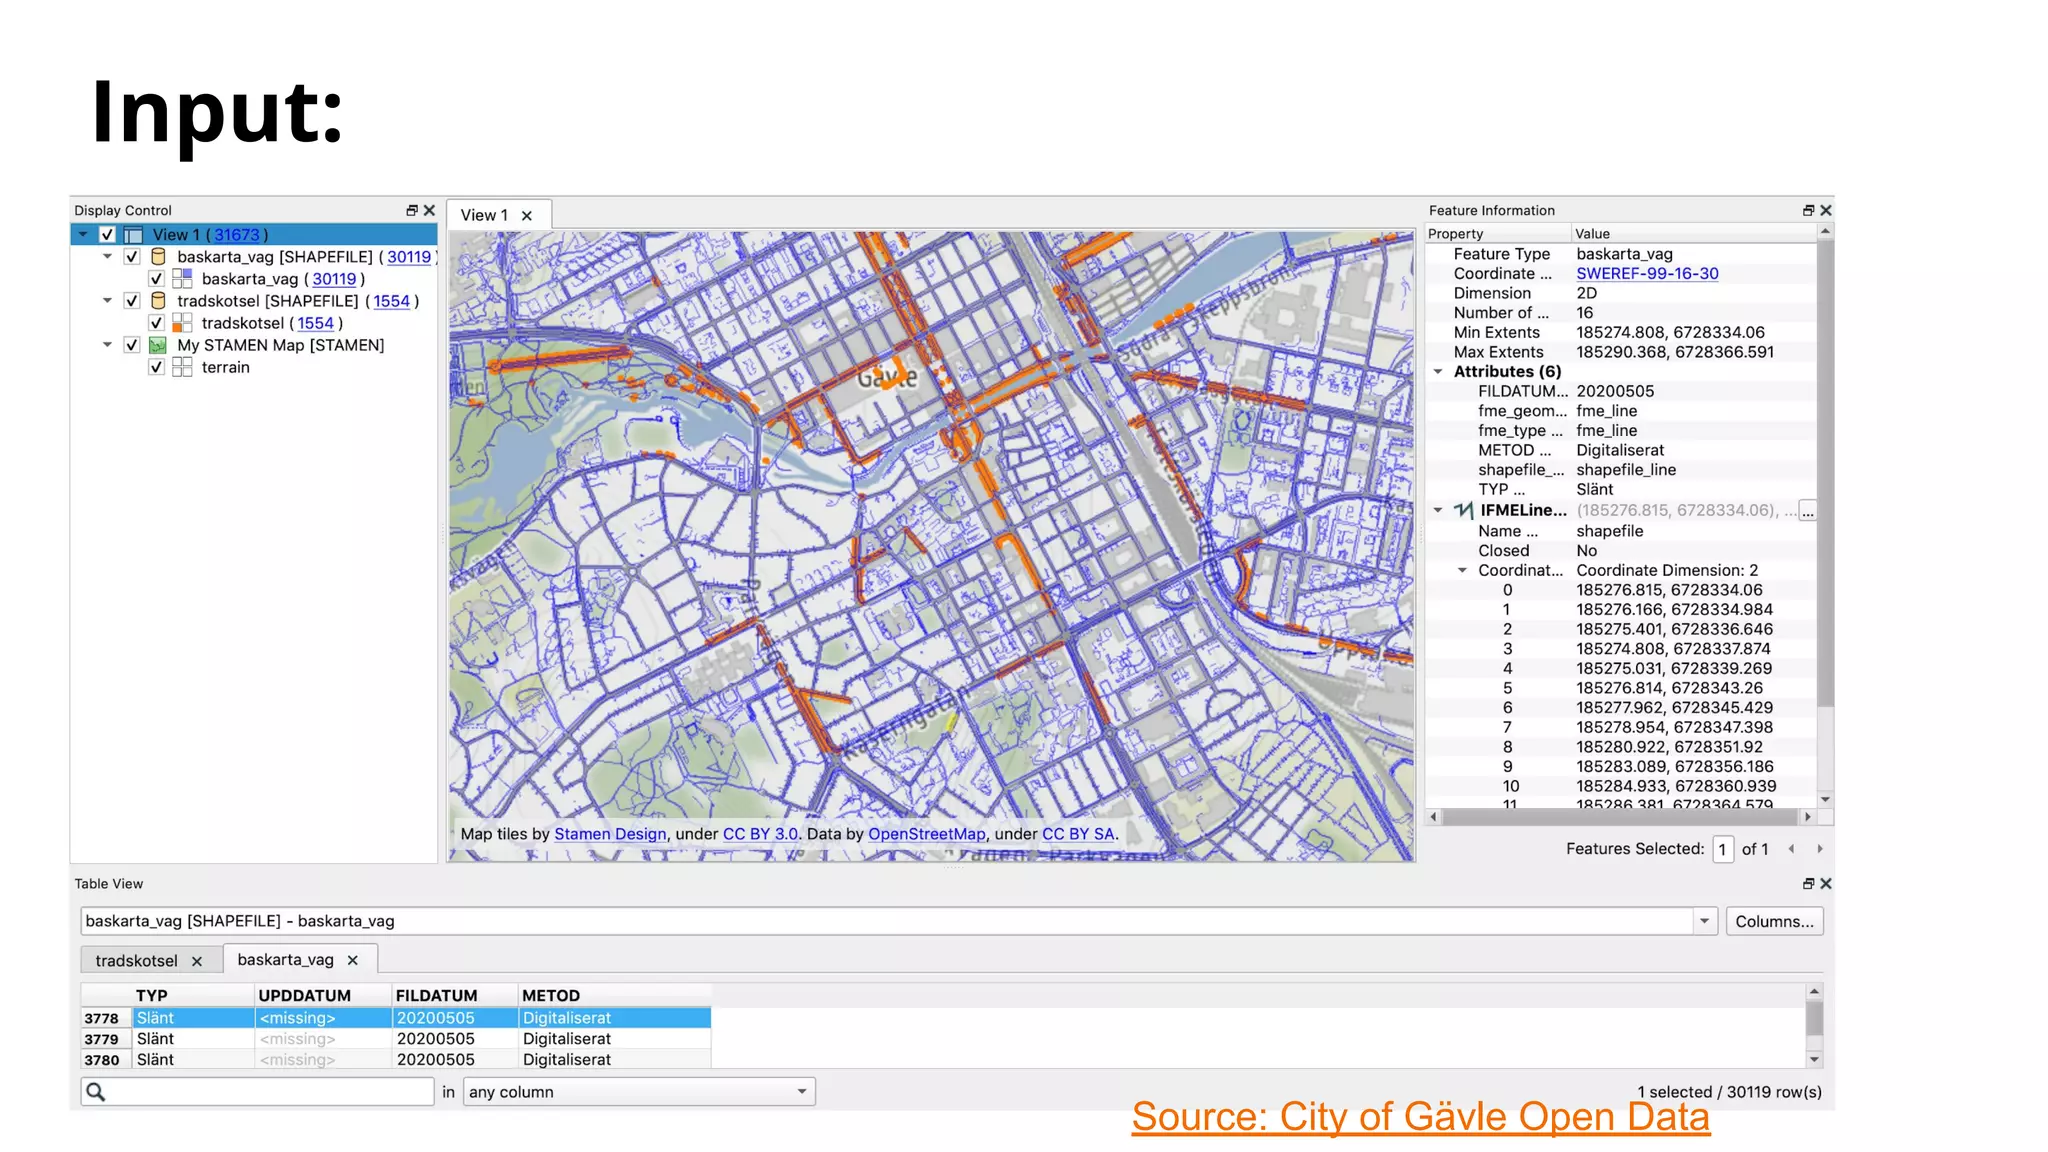Screen dimensions: 2048x1152
Task: Open the Stamen Design link
Action: point(610,834)
